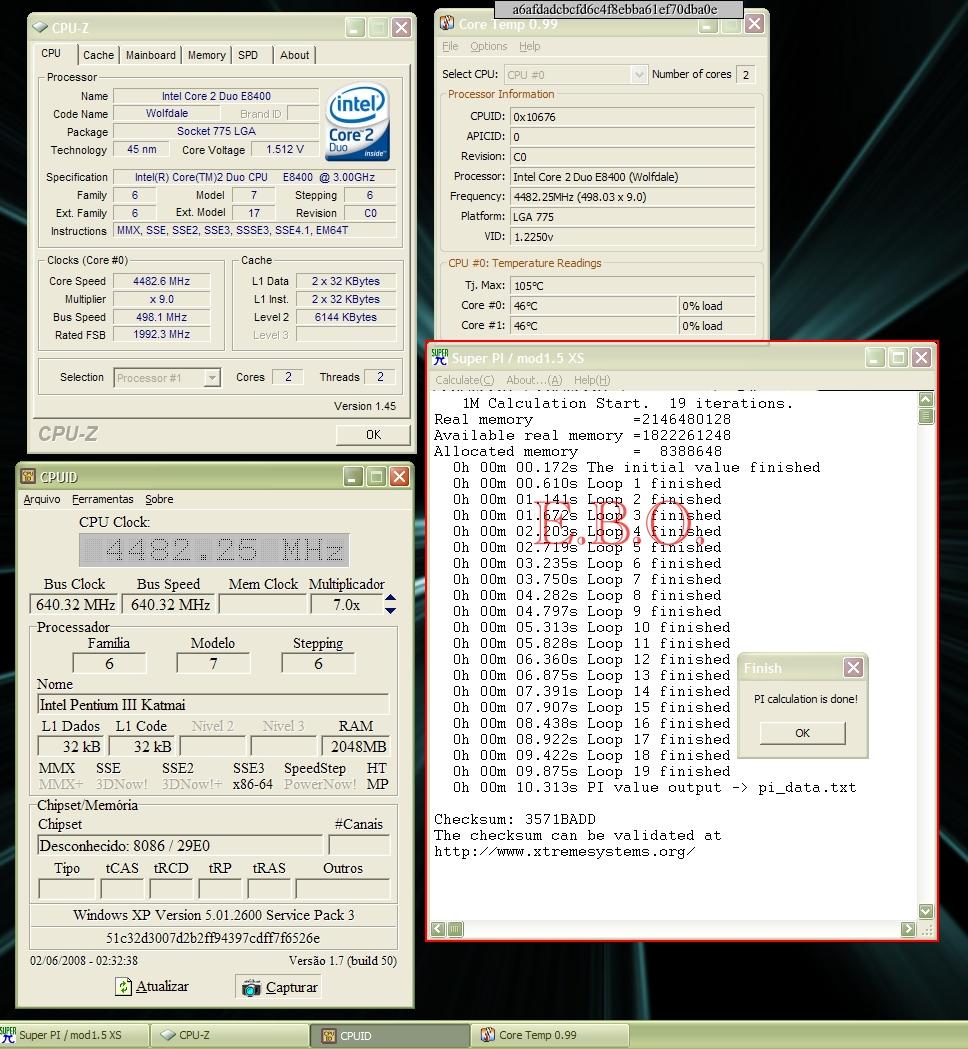Click the Mem Clock empty field
Viewport: 968px width, 1049px height.
point(263,605)
